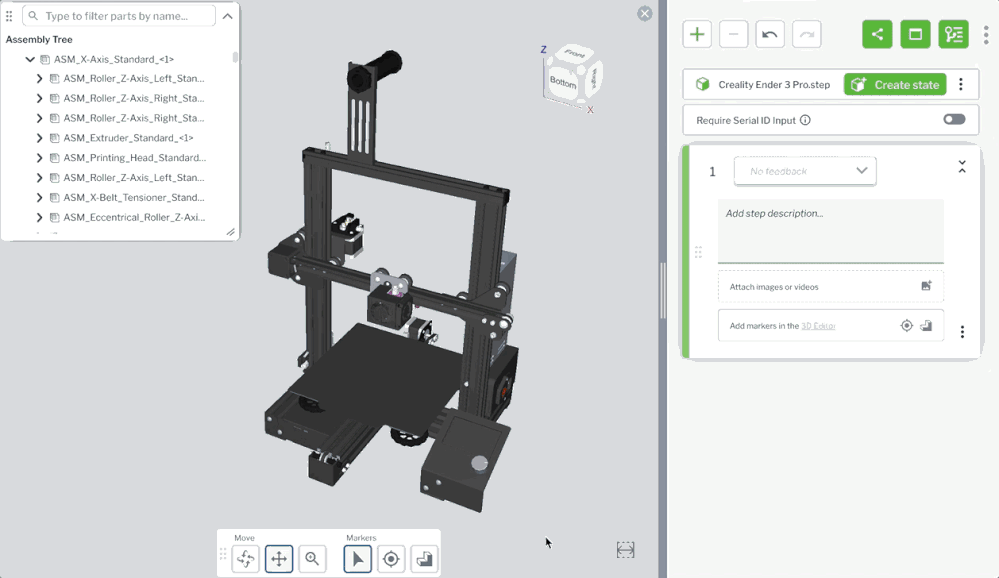Click the Add step description field
Viewport: 999px width, 578px height.
[830, 230]
